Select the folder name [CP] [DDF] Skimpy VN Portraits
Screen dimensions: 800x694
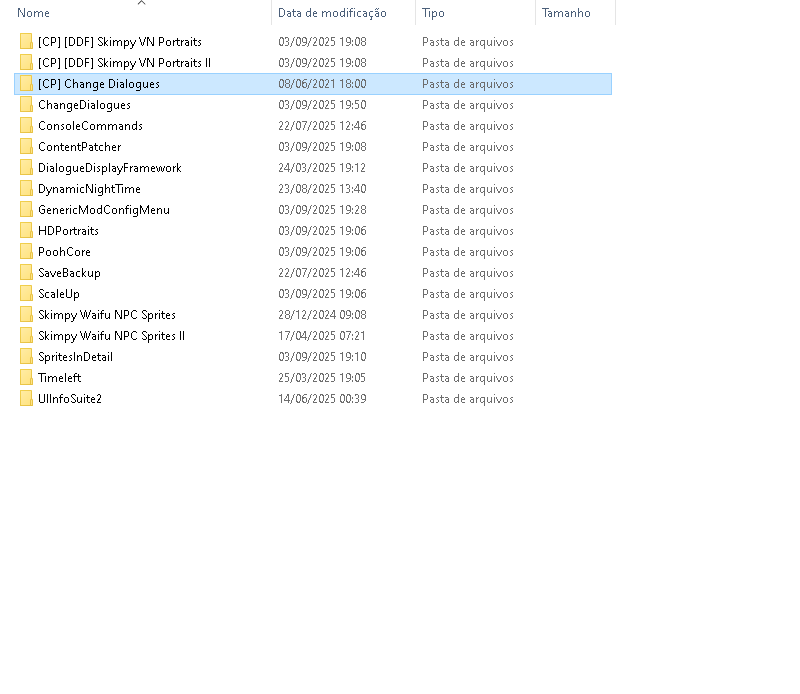(x=120, y=42)
